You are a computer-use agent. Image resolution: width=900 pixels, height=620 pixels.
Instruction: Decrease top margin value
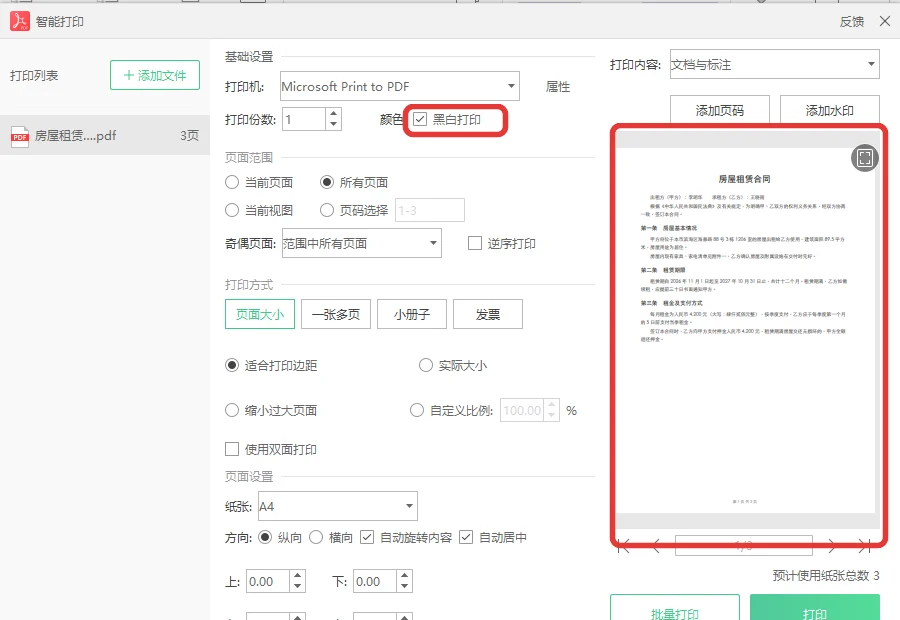(x=297, y=587)
